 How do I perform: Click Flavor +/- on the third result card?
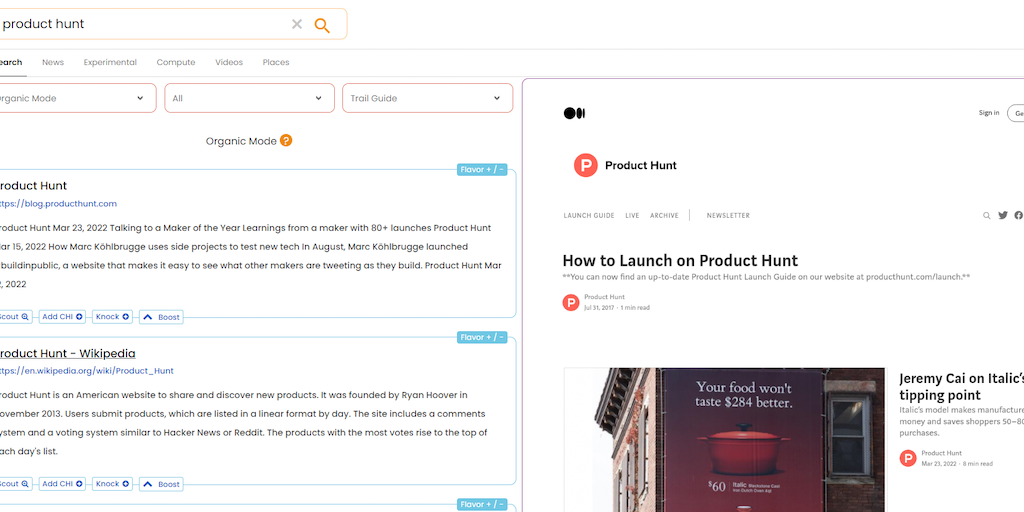[x=482, y=505]
